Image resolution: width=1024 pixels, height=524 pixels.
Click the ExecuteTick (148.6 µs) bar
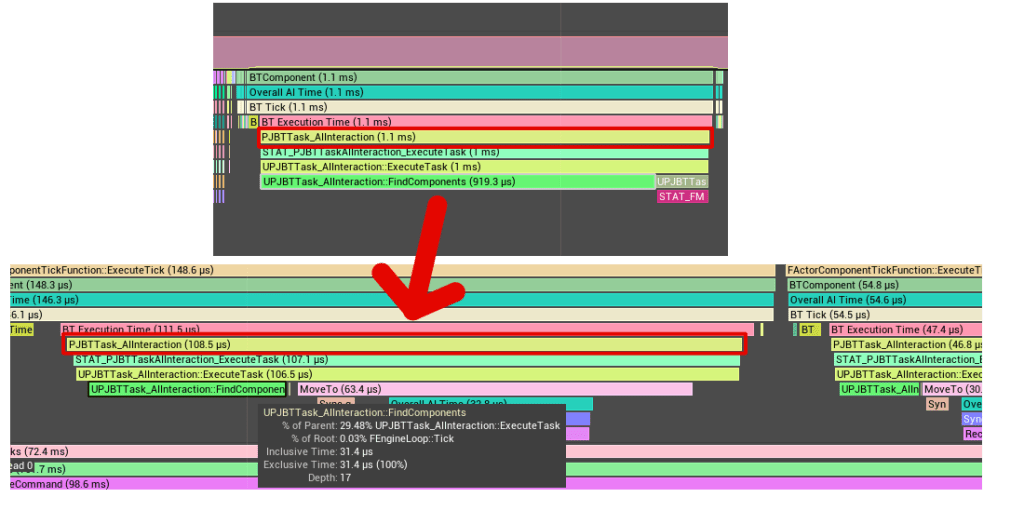pyautogui.click(x=392, y=270)
